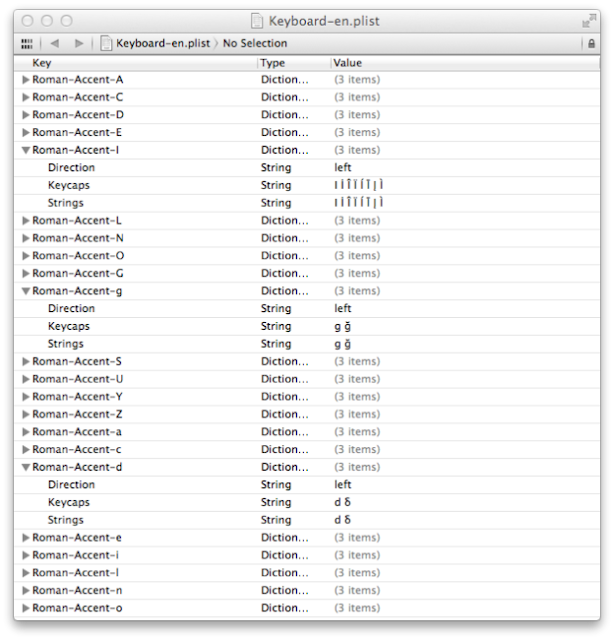614x640 pixels.
Task: Open the related items grid menu
Action: (x=27, y=43)
